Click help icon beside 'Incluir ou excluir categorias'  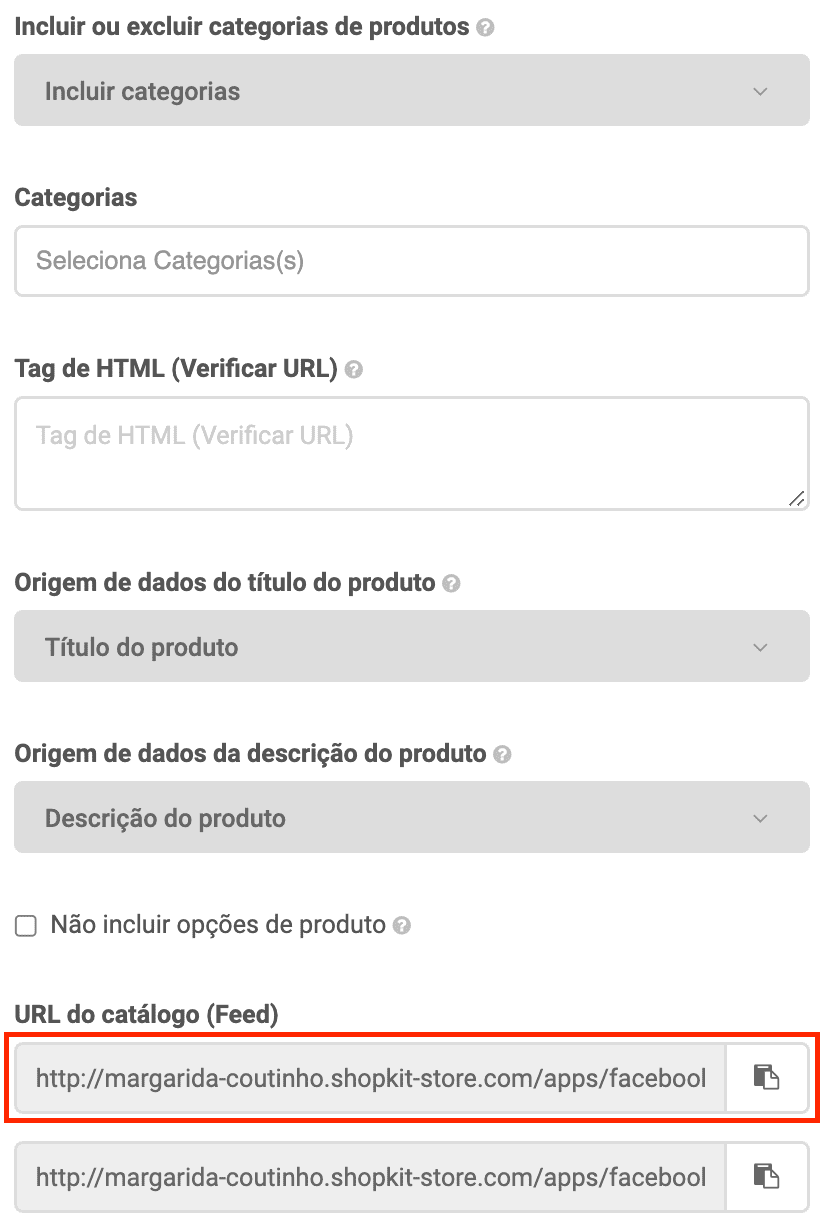[x=486, y=28]
